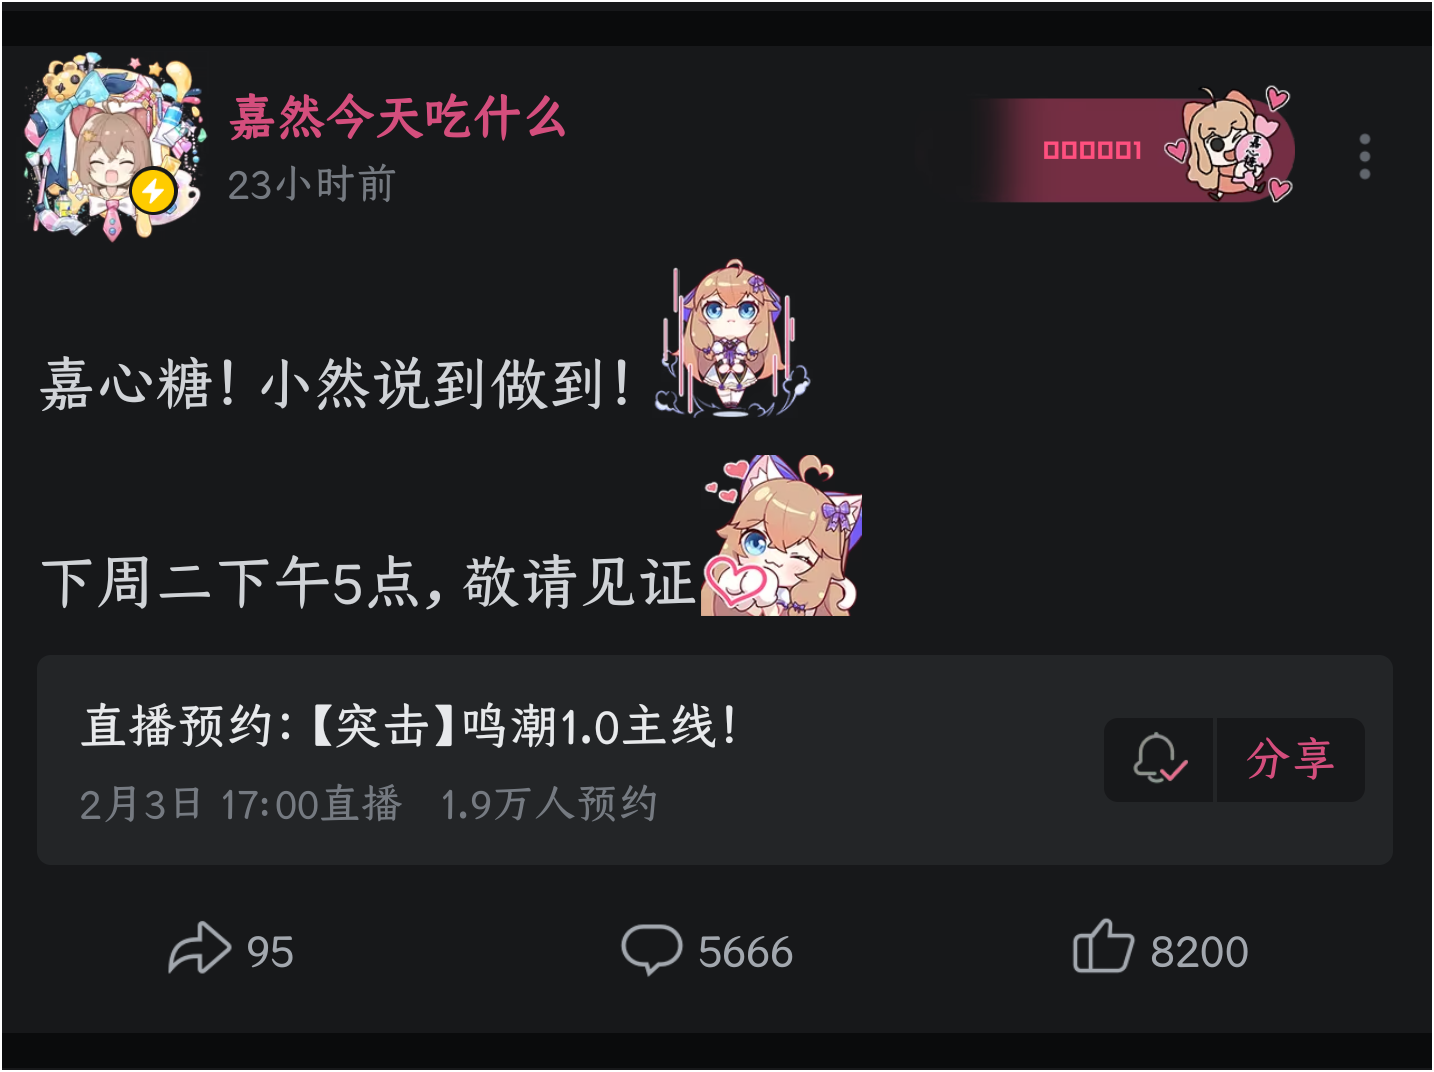Click the lightning badge on the avatar

tap(153, 190)
